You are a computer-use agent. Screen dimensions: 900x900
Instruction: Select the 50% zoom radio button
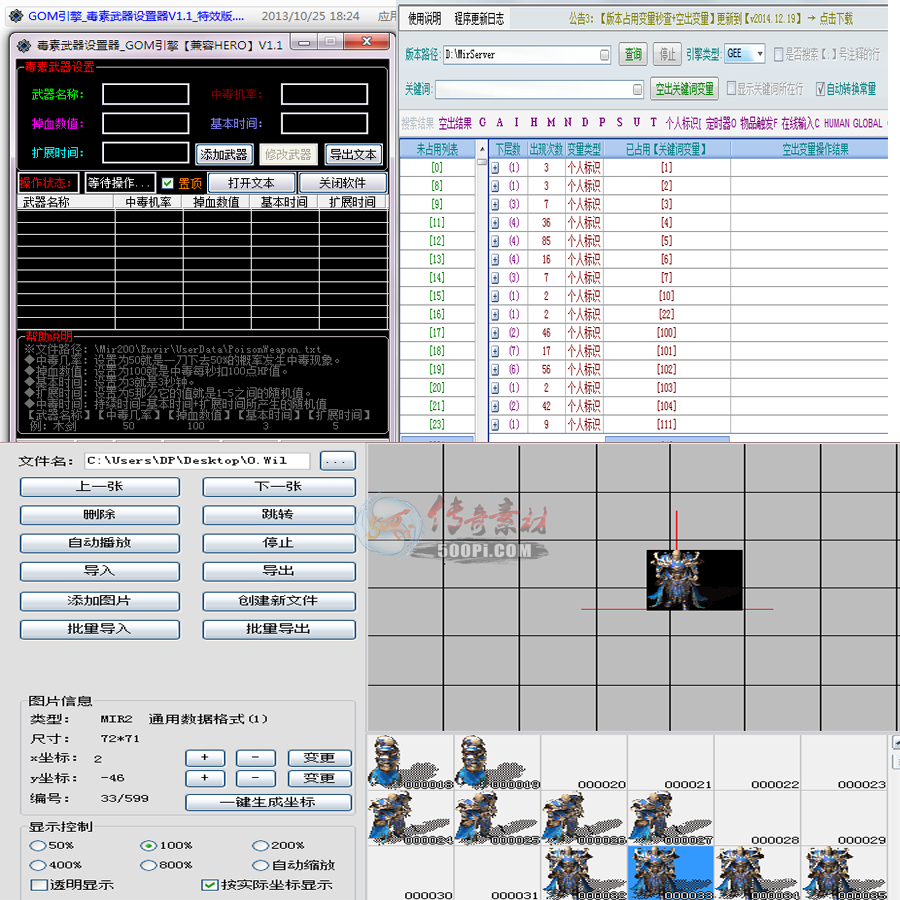click(x=38, y=845)
